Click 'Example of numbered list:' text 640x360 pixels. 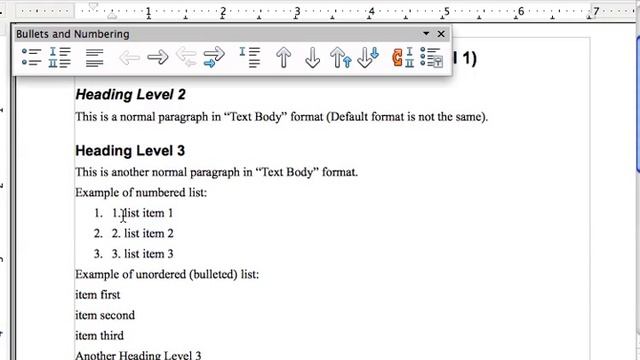(x=141, y=192)
